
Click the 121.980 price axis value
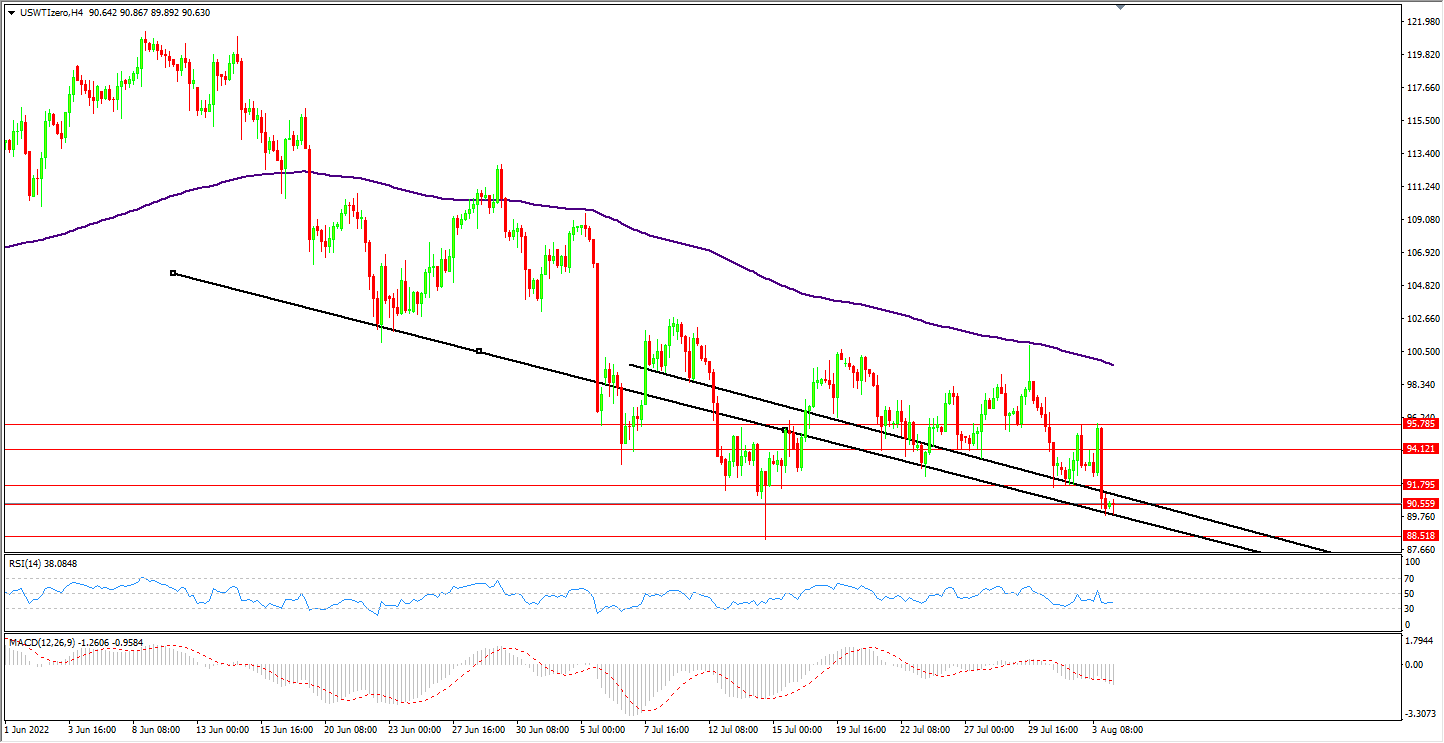[x=1422, y=22]
